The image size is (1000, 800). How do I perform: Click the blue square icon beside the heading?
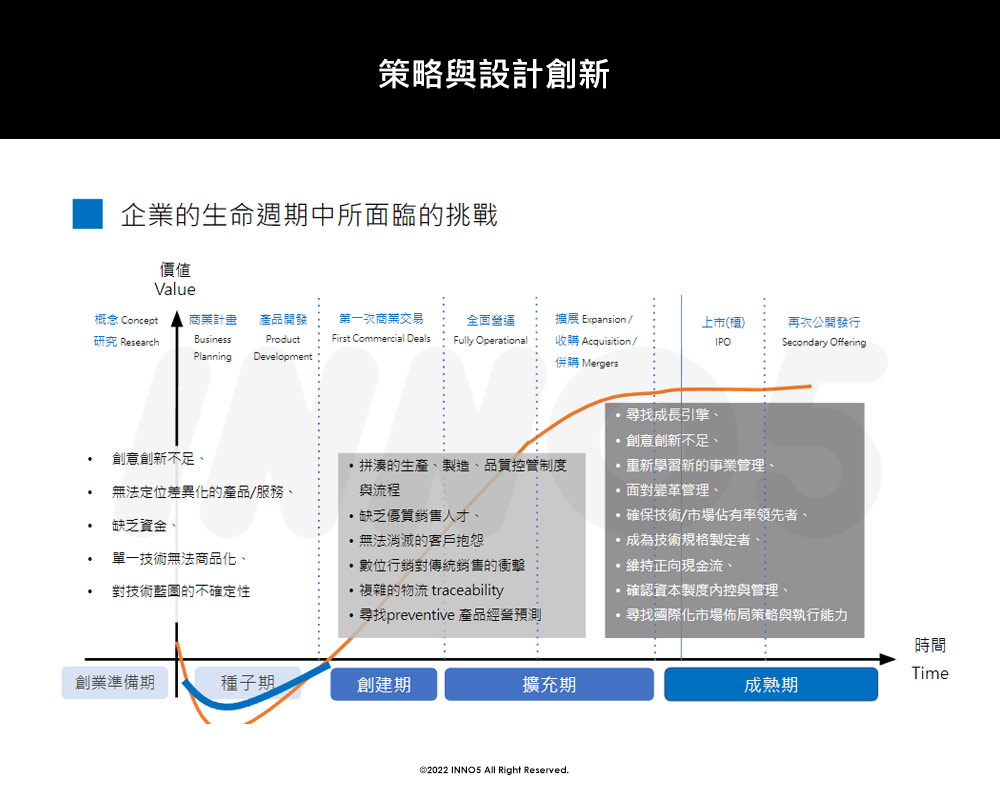click(x=89, y=212)
